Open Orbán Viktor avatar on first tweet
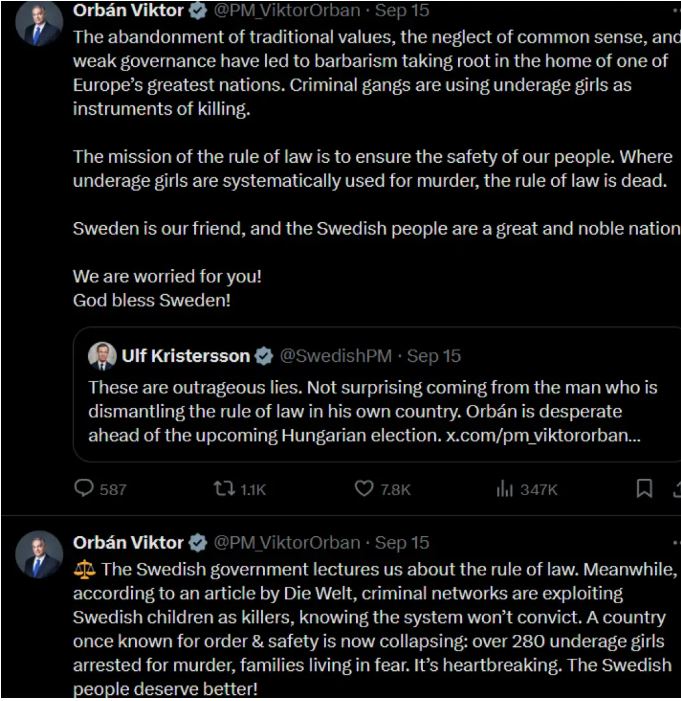681x701 pixels. 39,23
